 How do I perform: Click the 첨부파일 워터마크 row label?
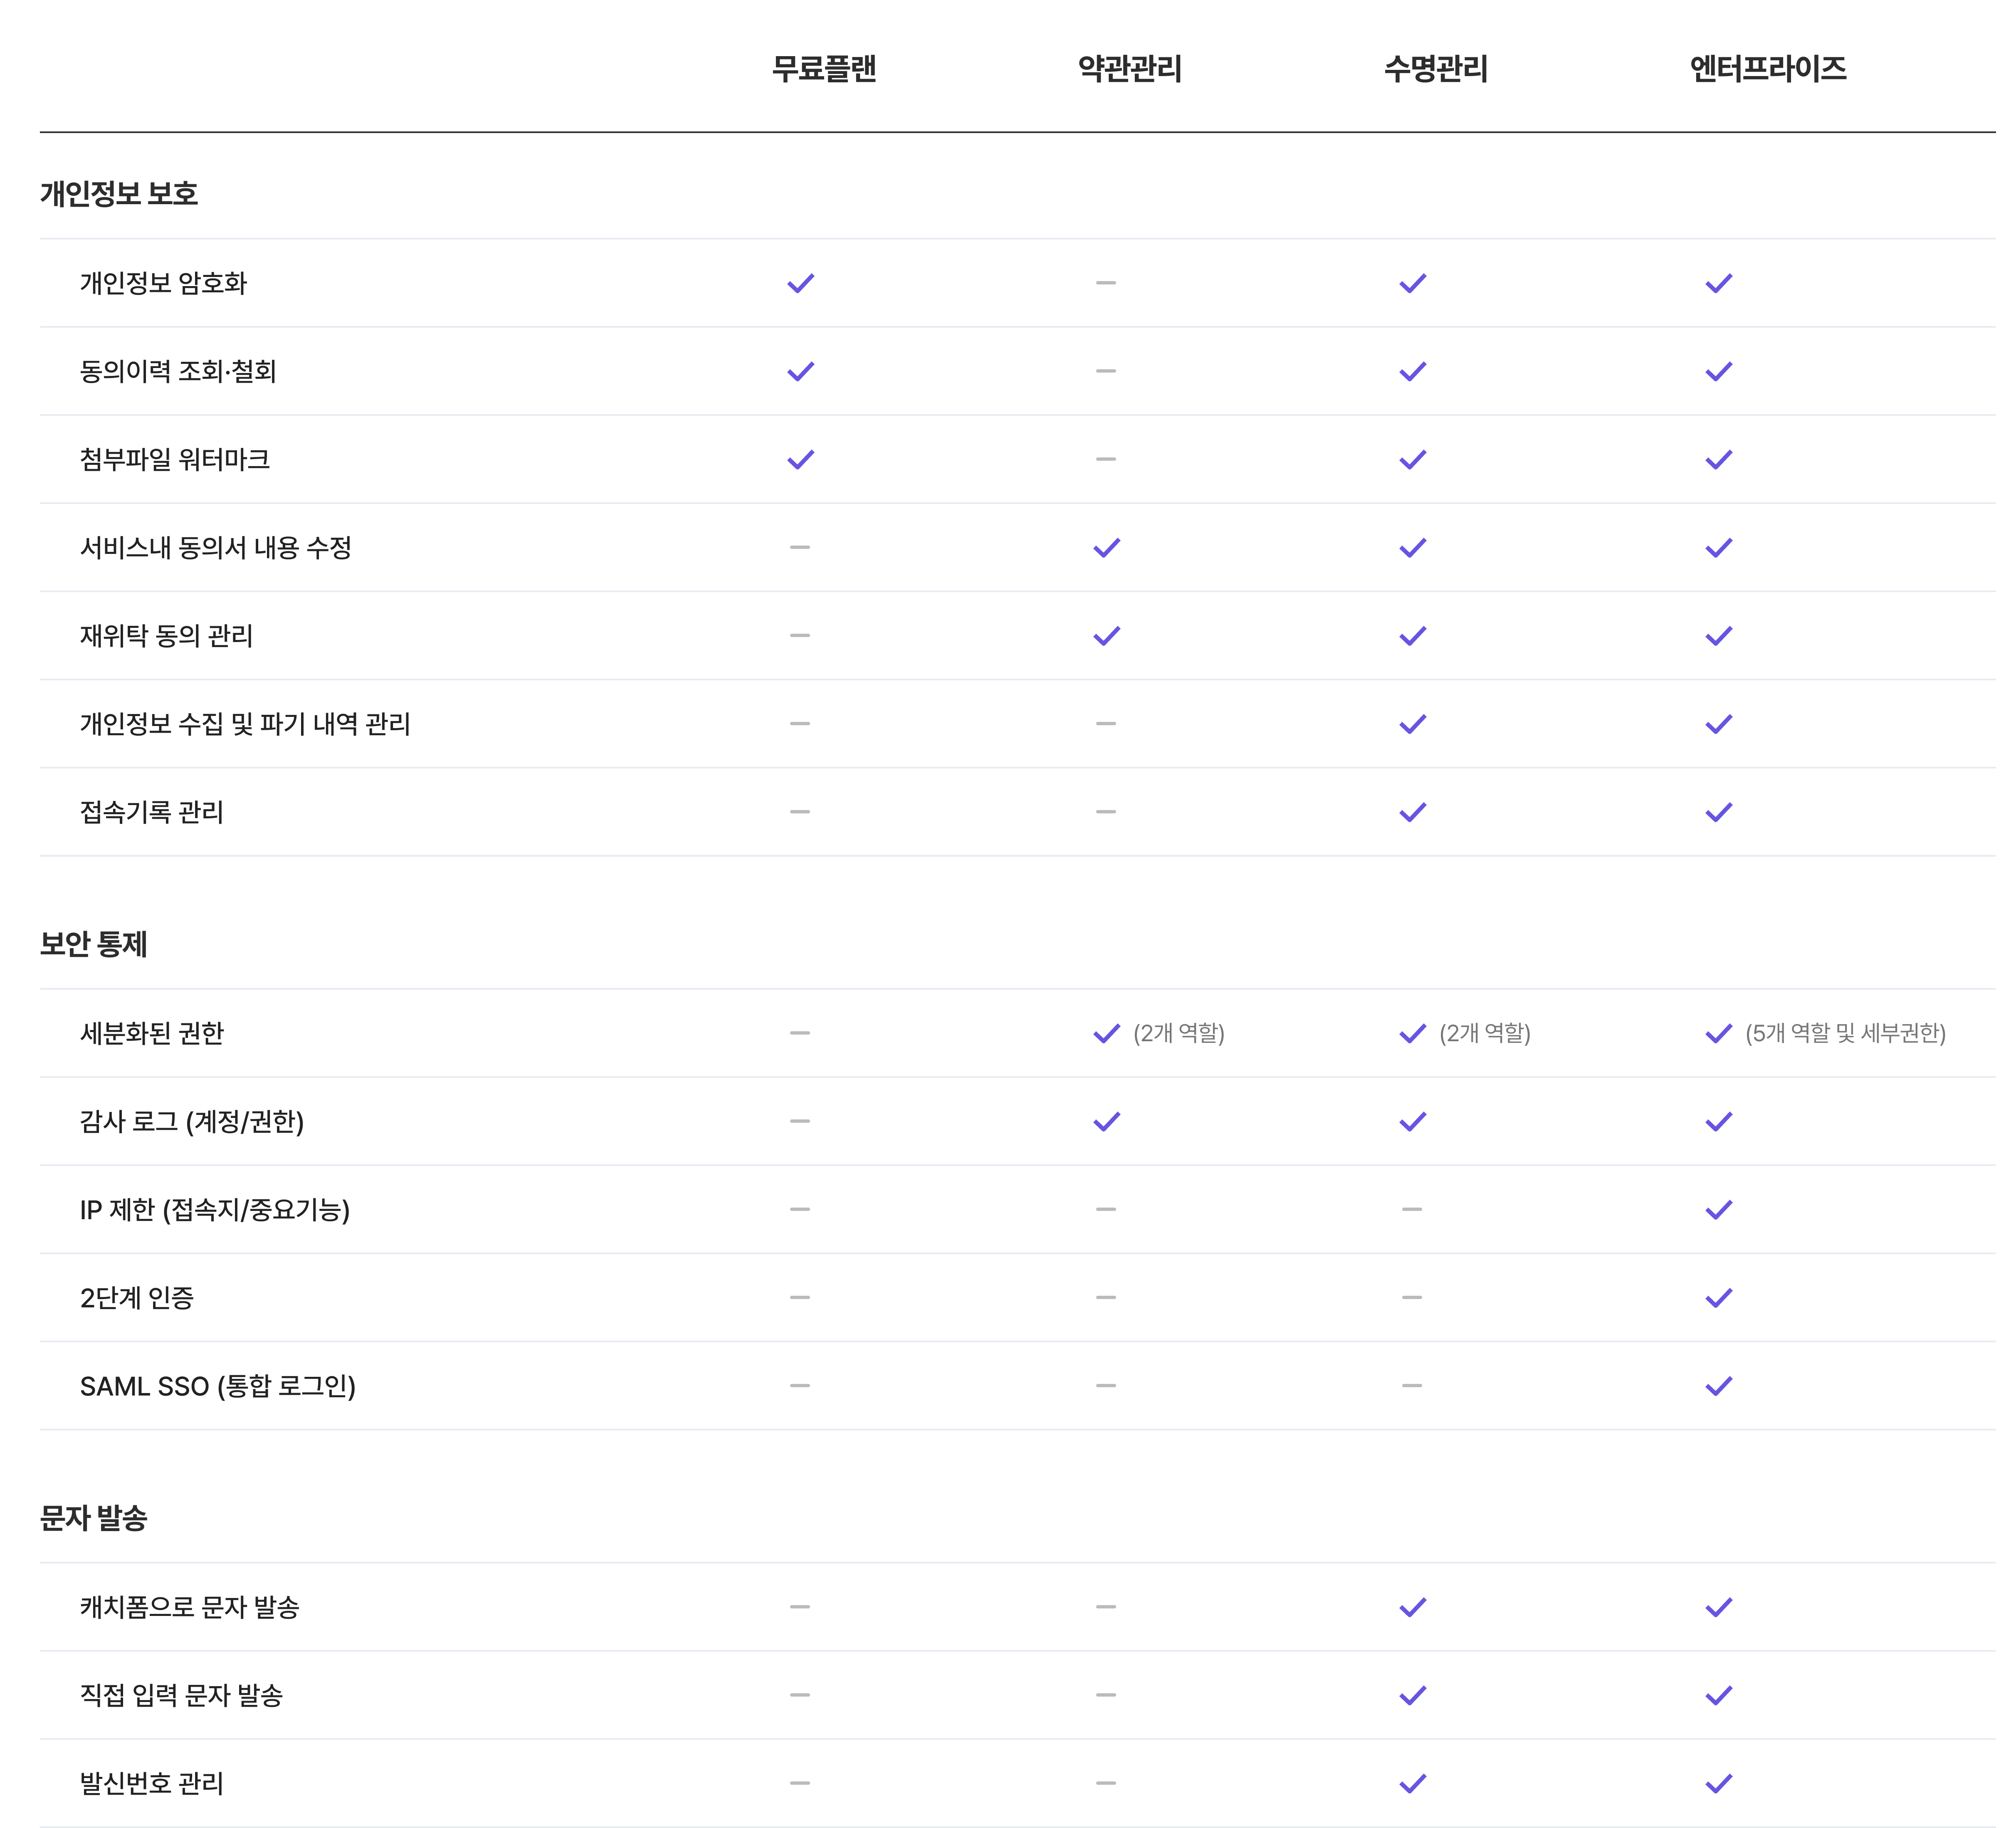[175, 459]
